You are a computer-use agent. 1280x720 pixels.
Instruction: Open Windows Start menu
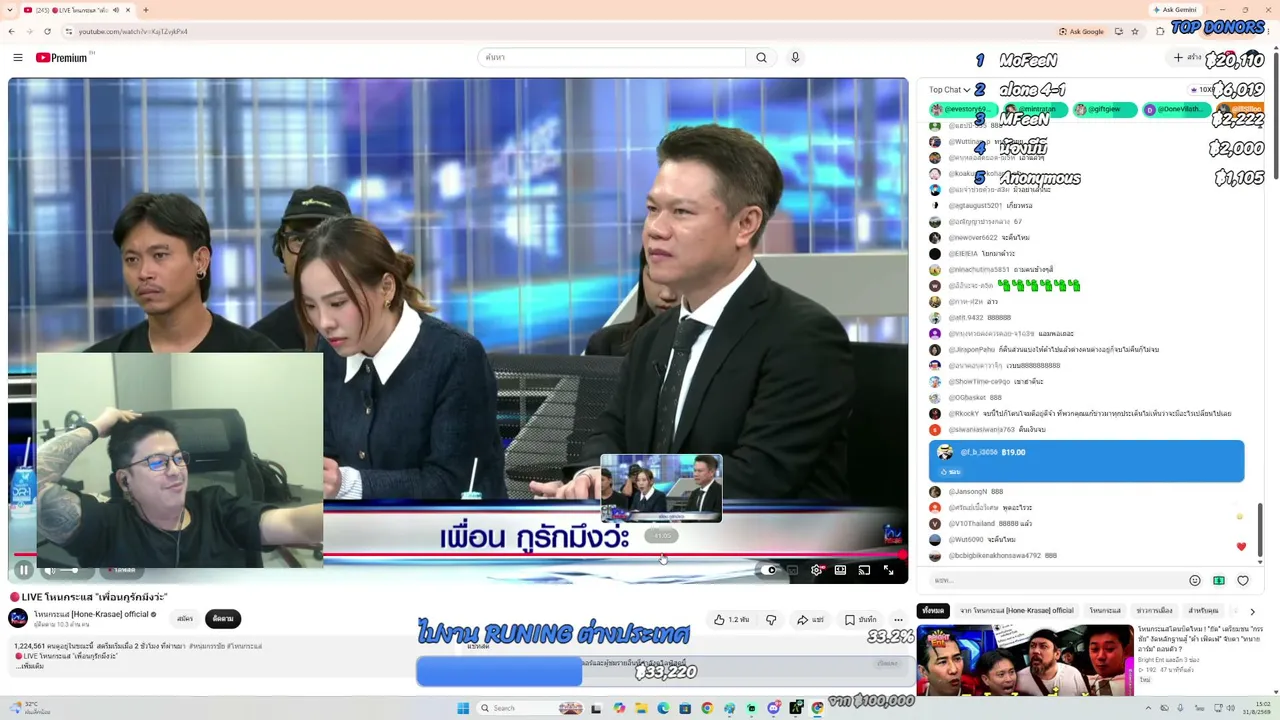click(463, 708)
